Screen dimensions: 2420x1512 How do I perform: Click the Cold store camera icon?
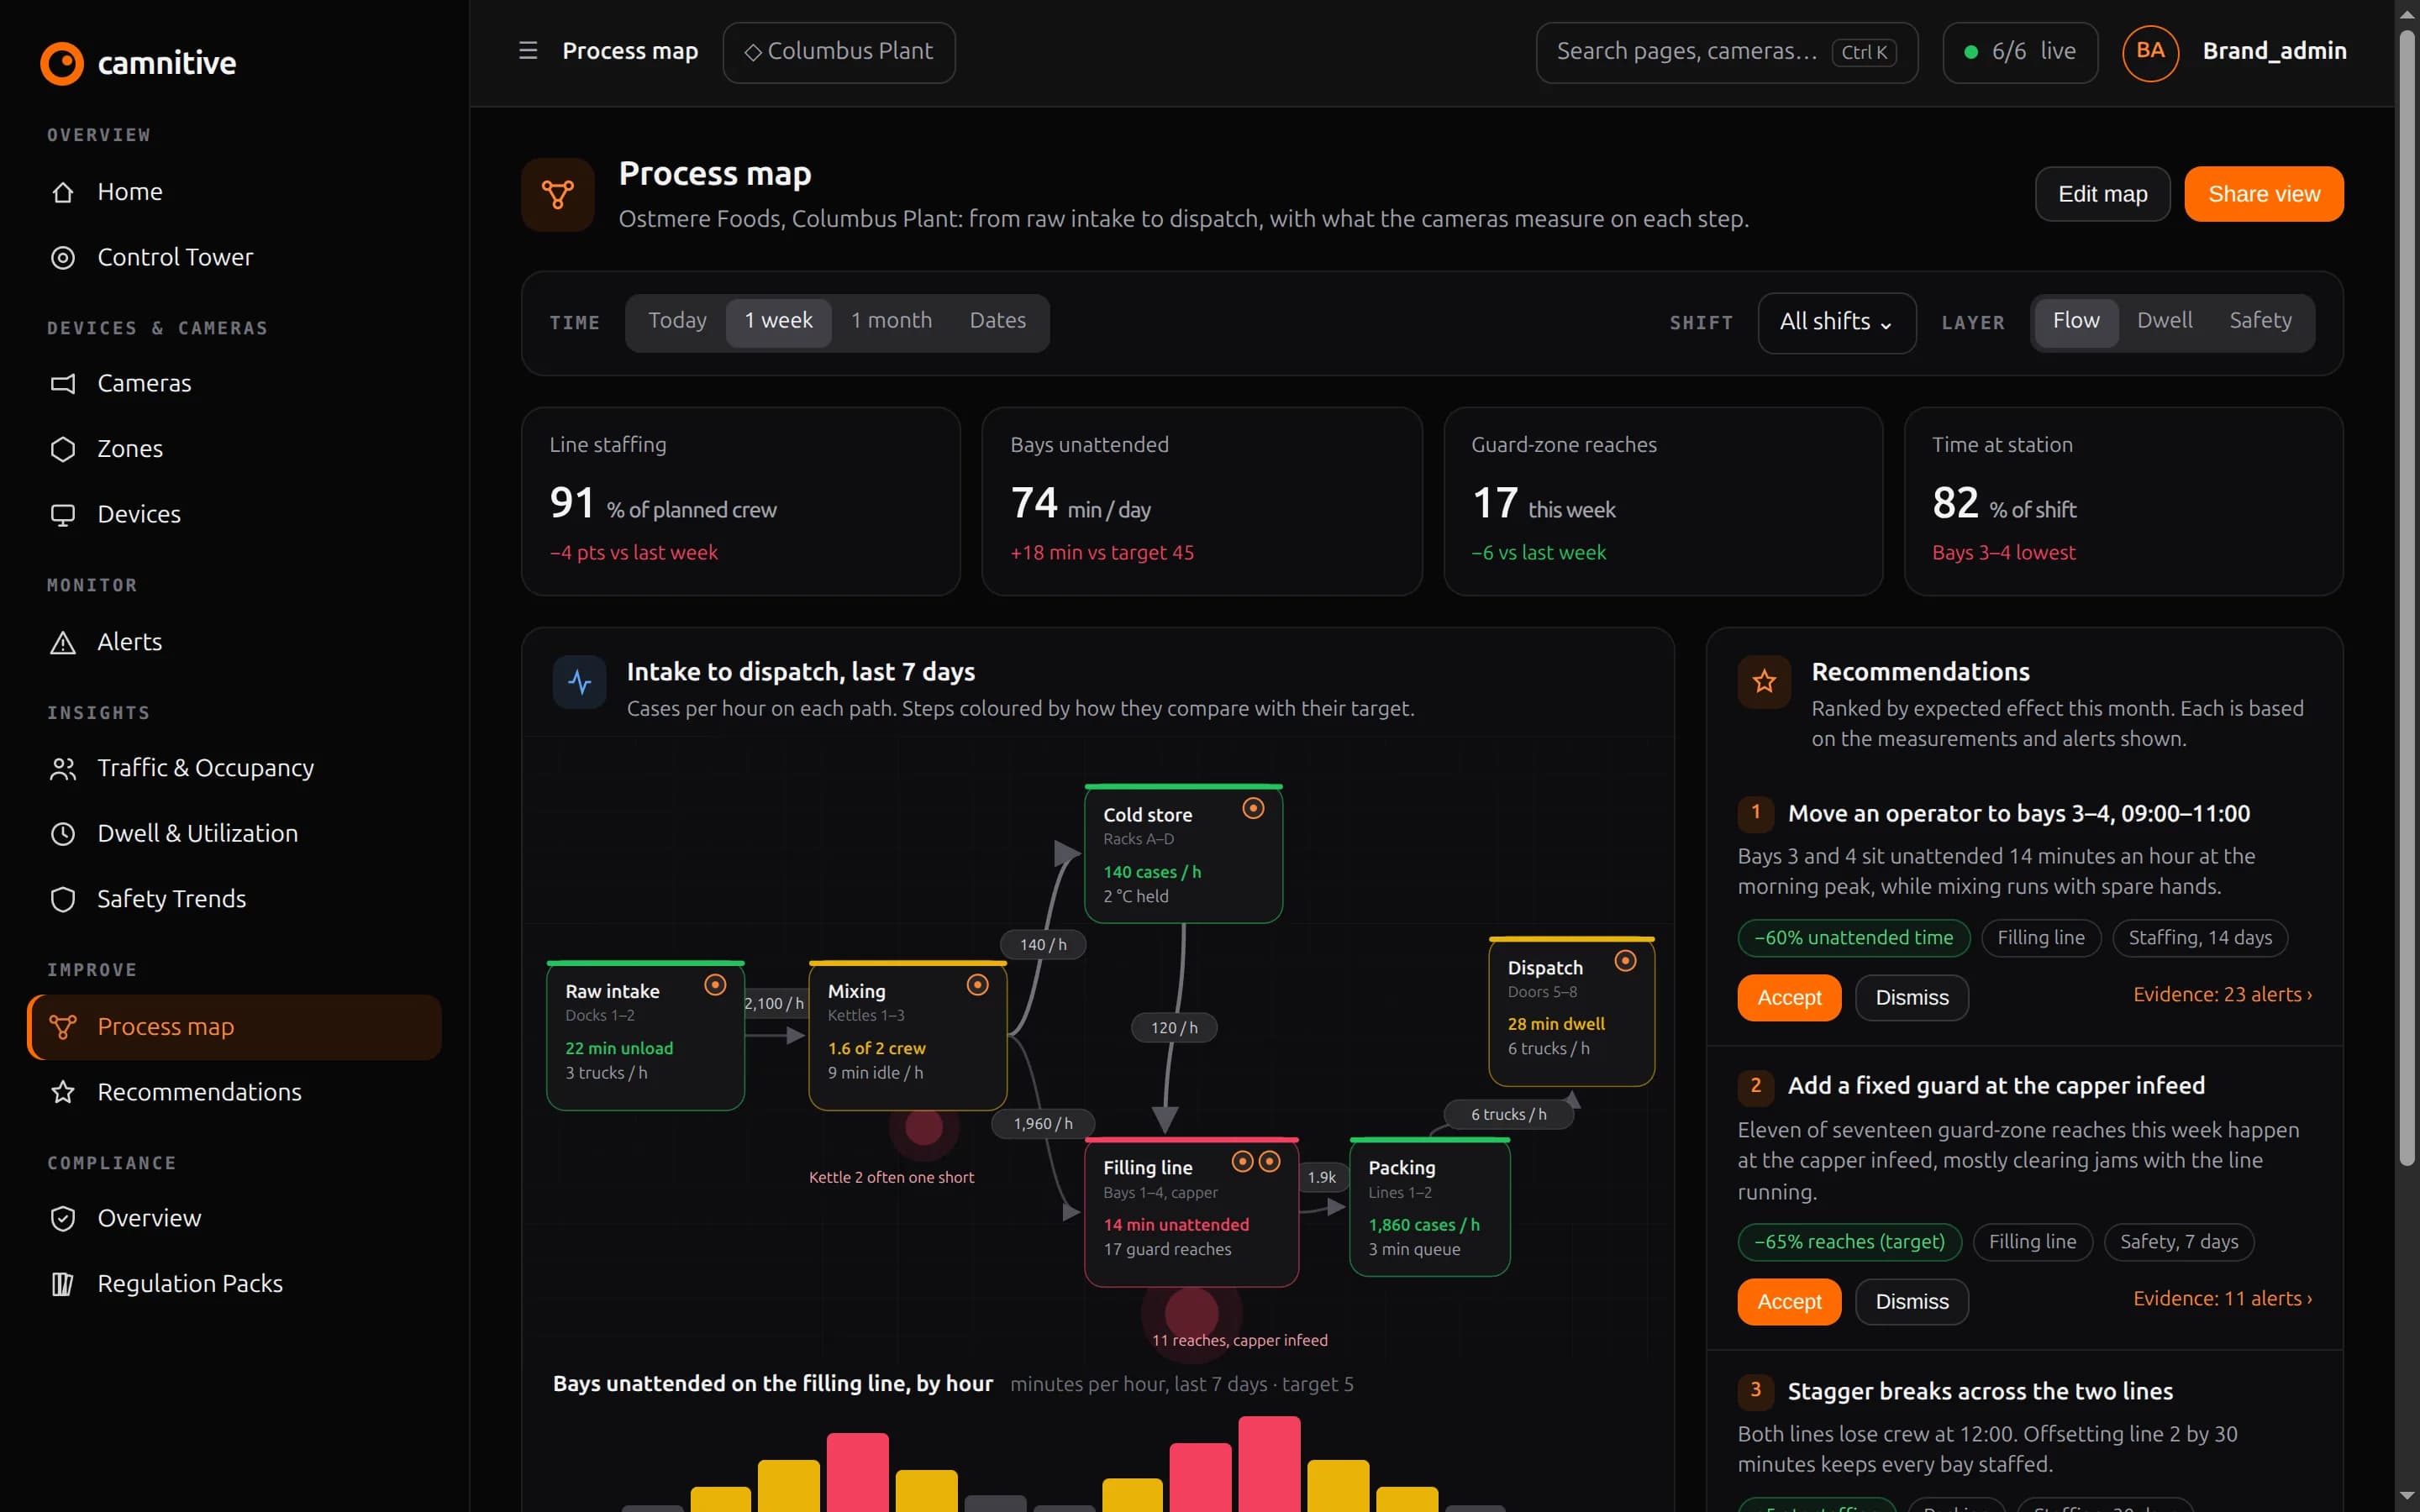pos(1253,808)
